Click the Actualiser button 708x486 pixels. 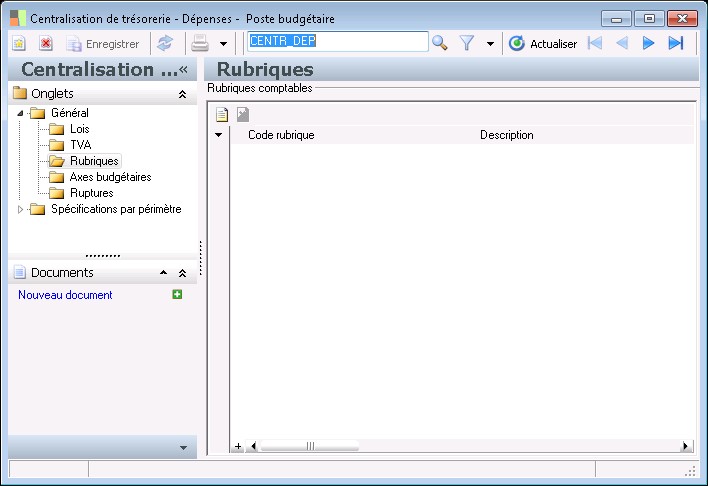(x=543, y=43)
